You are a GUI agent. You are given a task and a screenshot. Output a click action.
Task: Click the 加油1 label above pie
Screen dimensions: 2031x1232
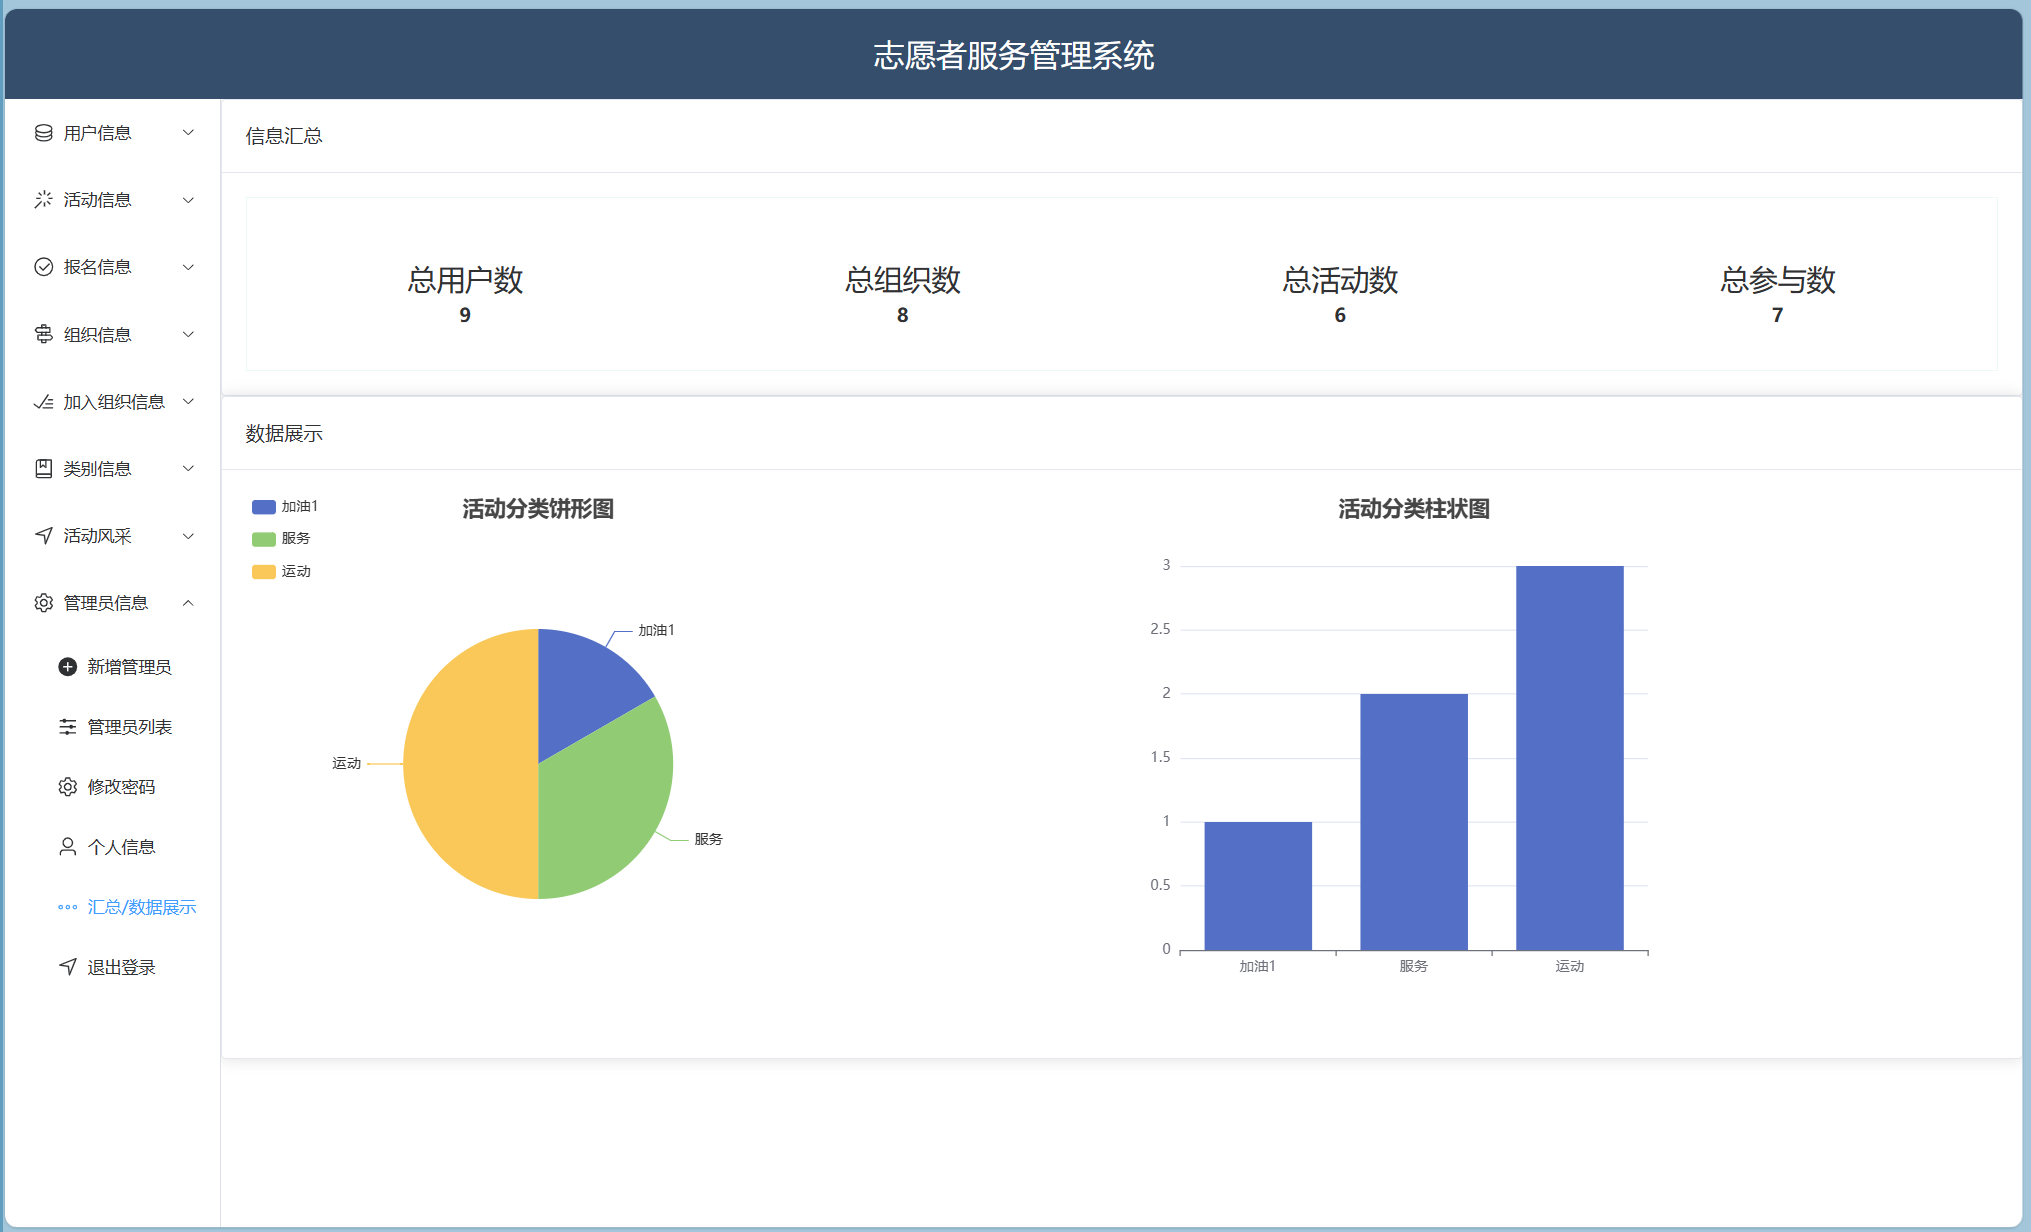click(657, 630)
